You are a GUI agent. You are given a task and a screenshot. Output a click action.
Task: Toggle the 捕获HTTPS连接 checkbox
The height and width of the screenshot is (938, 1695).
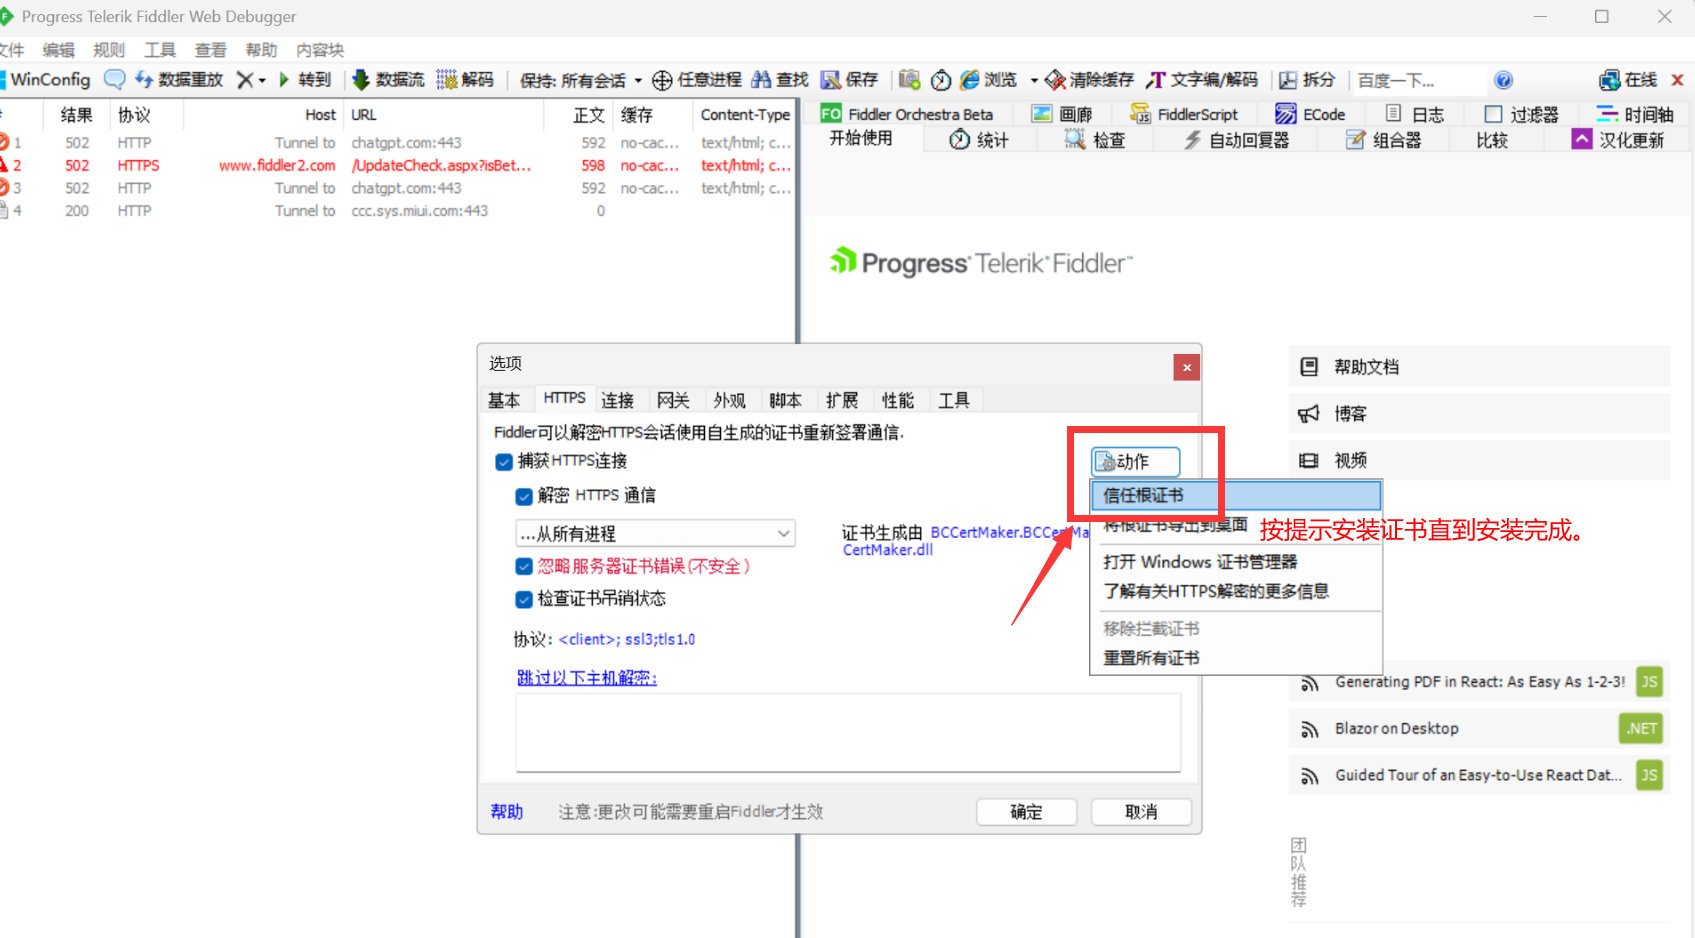pyautogui.click(x=505, y=462)
